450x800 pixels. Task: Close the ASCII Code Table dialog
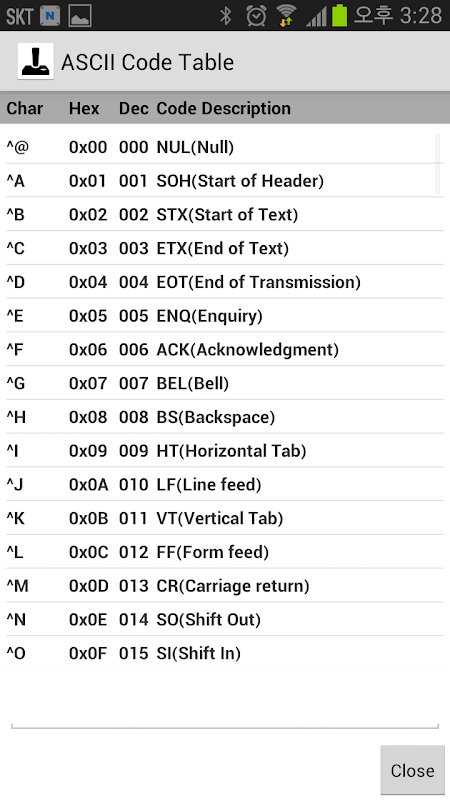[412, 770]
